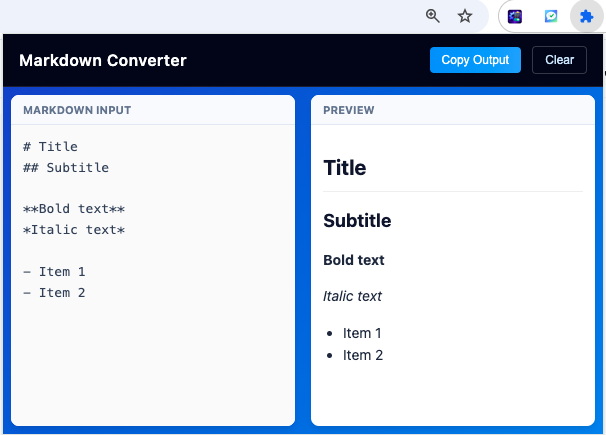Click the rendered Title heading in preview

tap(345, 168)
